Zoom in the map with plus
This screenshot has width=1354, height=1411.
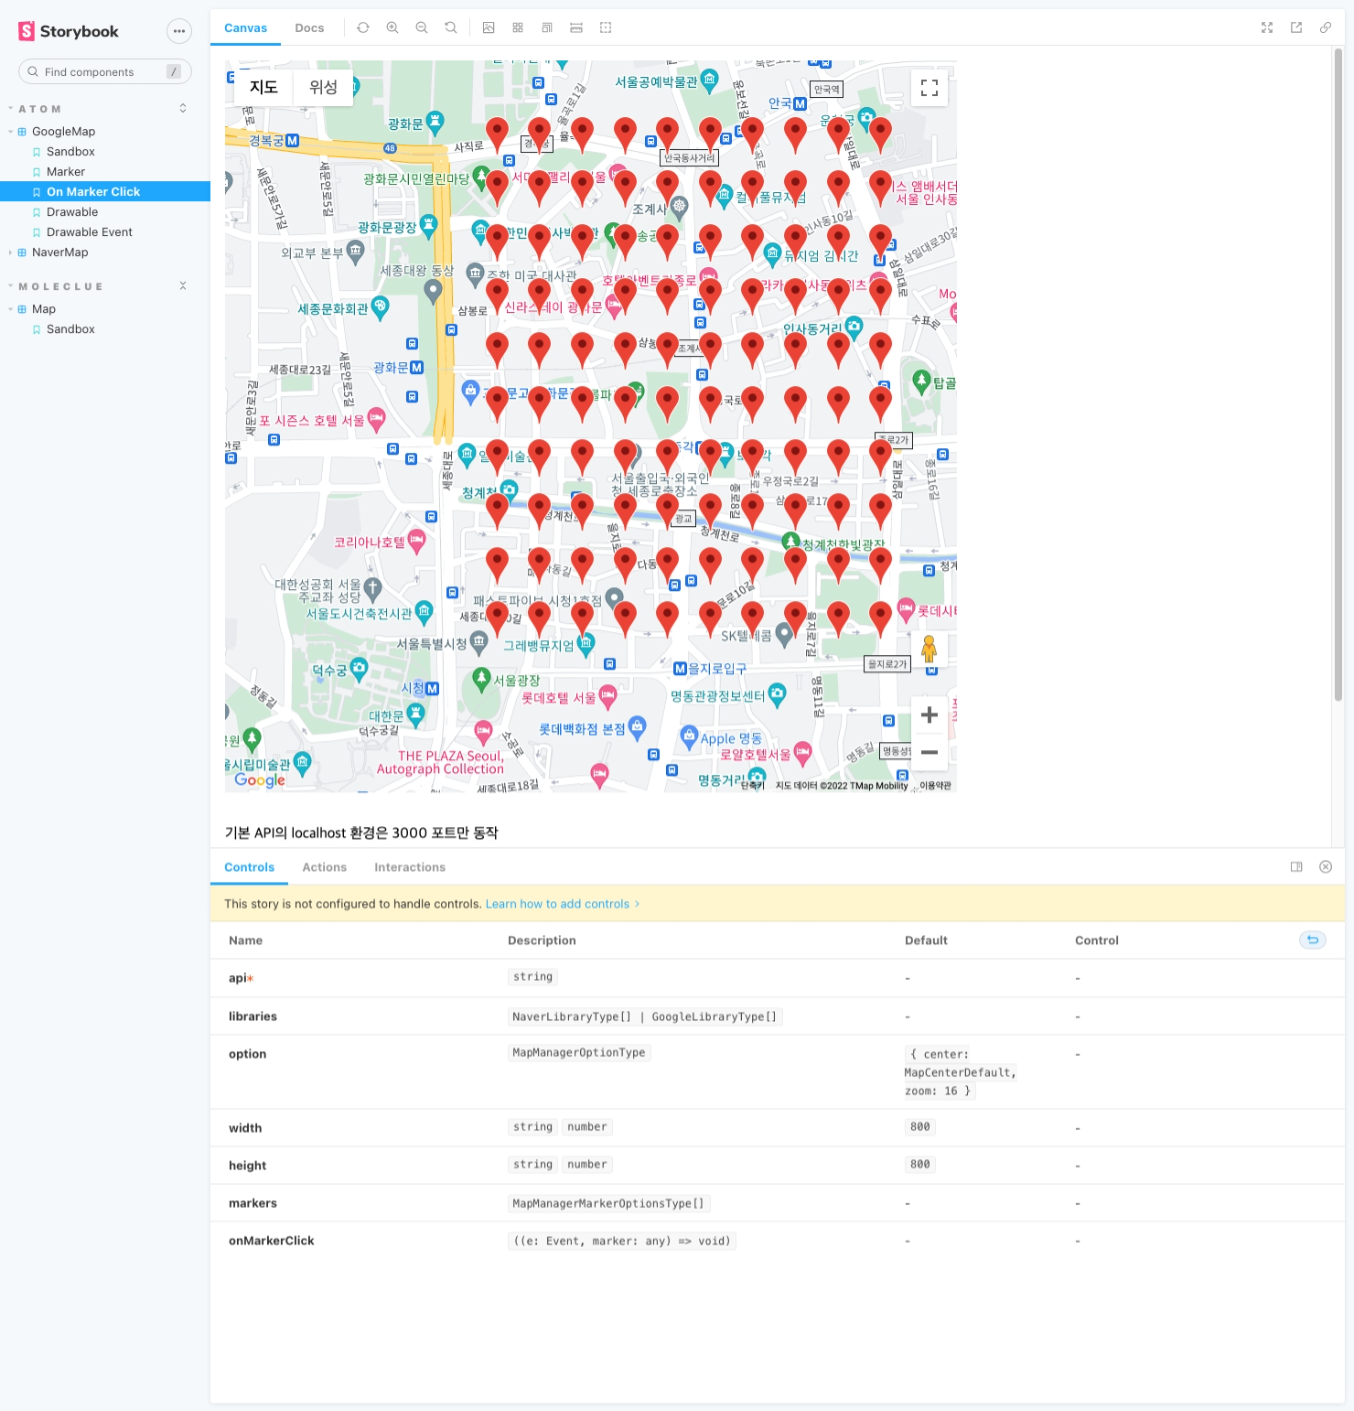pos(929,714)
